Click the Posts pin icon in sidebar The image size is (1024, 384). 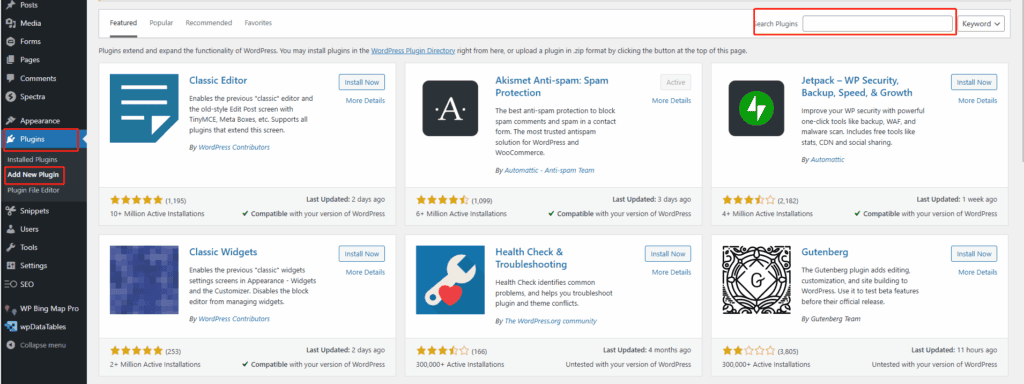pyautogui.click(x=10, y=5)
